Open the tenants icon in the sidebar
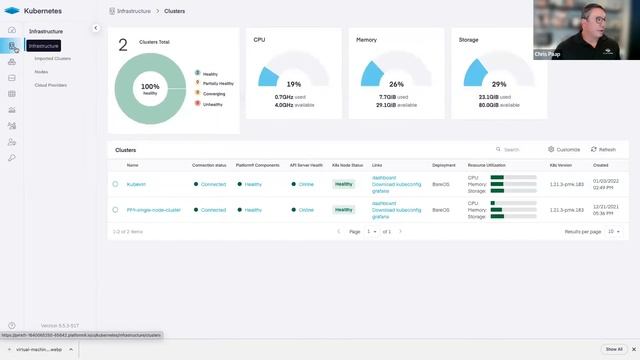Screen dimensions: 640x360 click(x=12, y=126)
